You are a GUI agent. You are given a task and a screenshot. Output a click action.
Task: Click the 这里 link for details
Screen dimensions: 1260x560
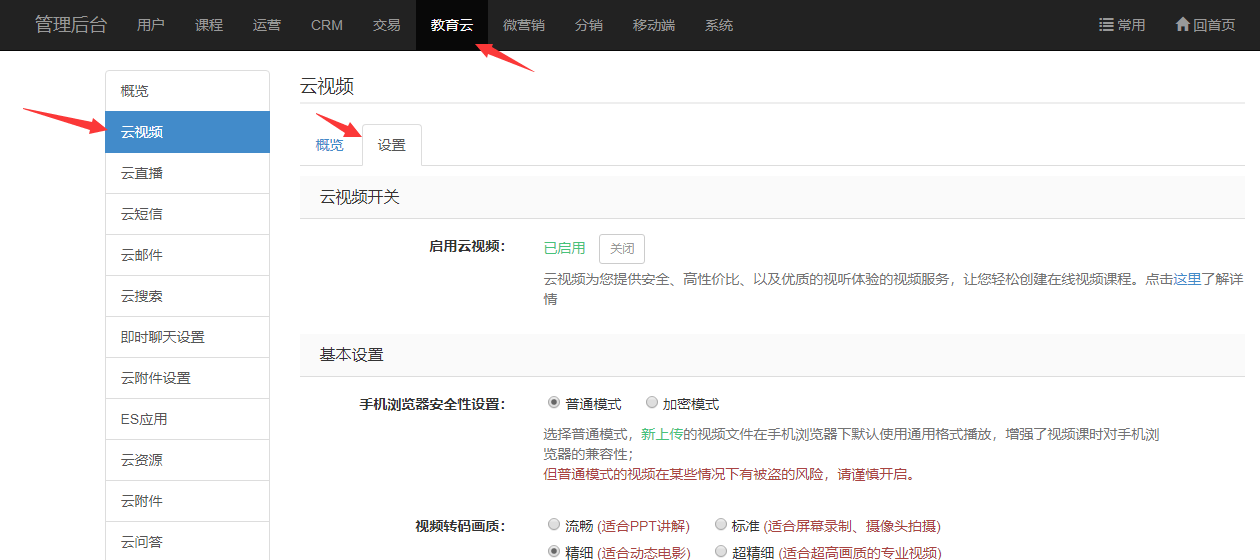coord(1187,280)
